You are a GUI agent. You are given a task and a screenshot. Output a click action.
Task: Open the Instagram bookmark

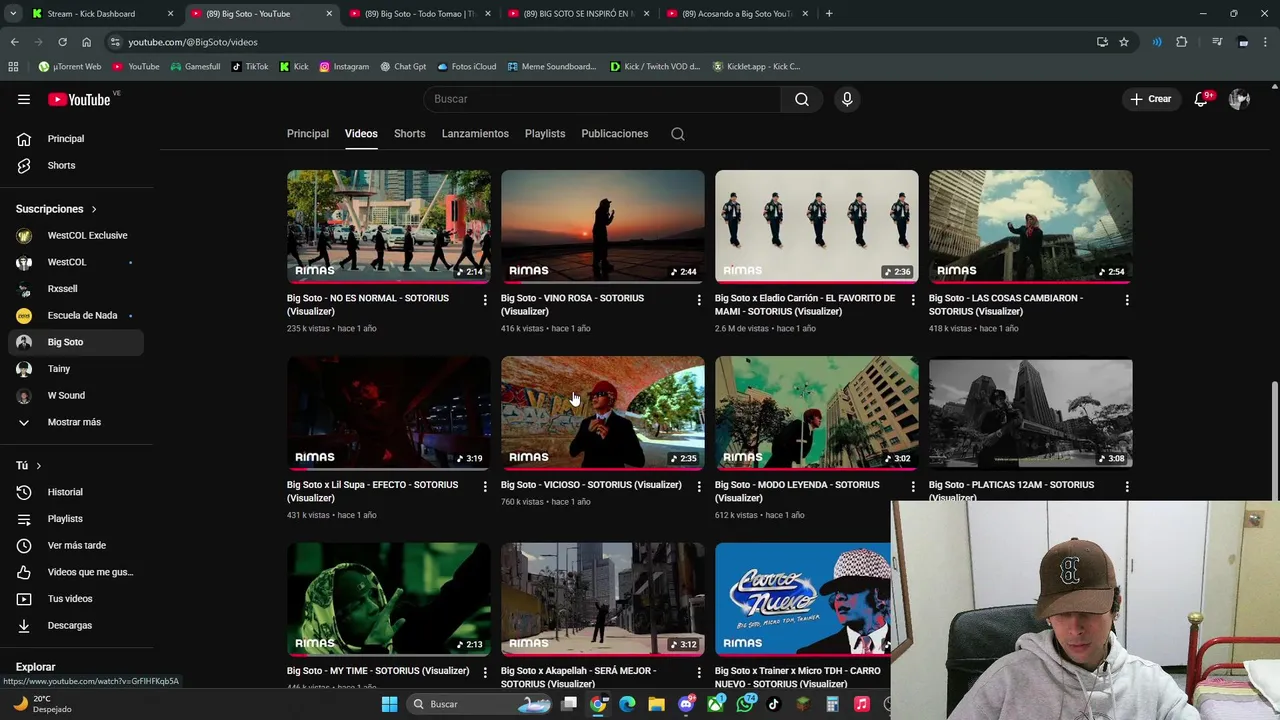point(344,67)
